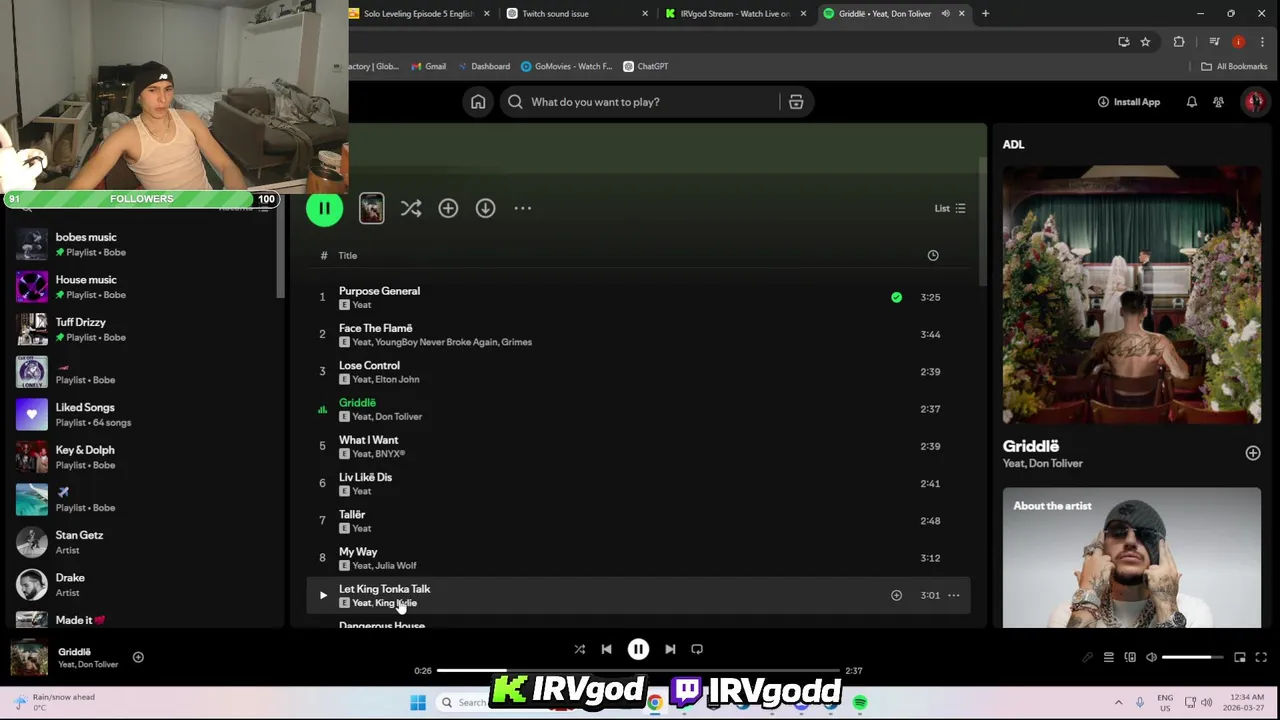Toggle repeat in the bottom player bar
This screenshot has width=1280, height=720.
(697, 649)
